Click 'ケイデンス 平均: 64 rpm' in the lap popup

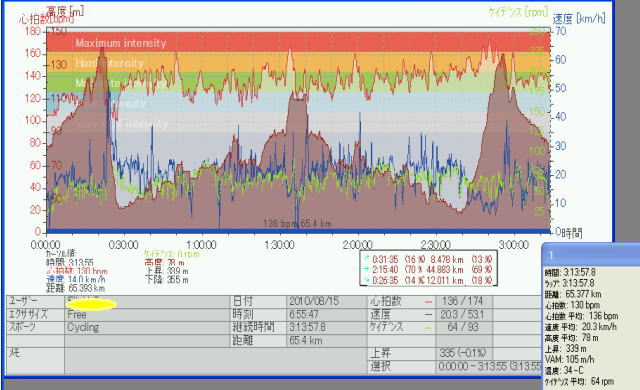pos(580,381)
